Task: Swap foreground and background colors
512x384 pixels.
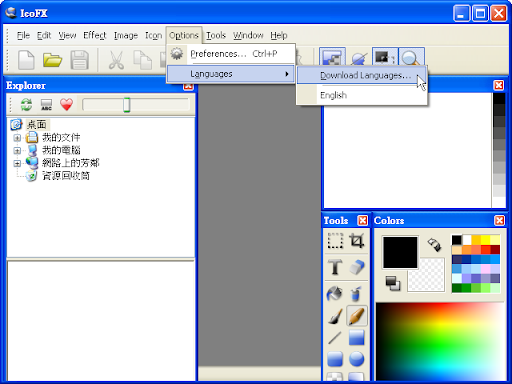Action: pyautogui.click(x=434, y=244)
